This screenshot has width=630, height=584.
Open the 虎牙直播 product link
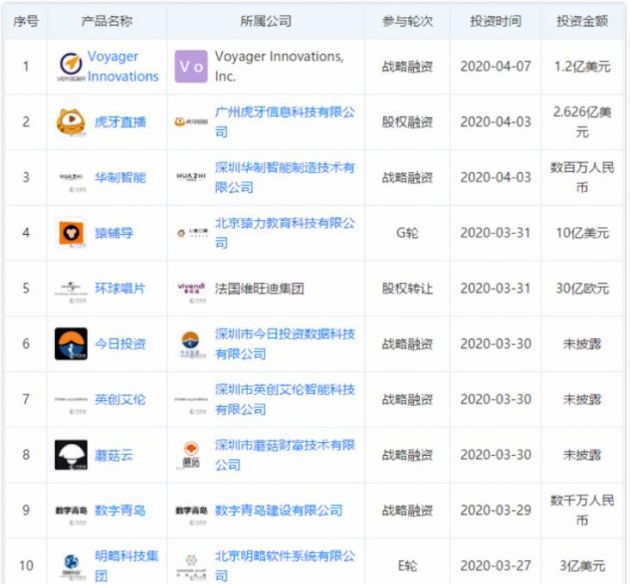coord(120,122)
